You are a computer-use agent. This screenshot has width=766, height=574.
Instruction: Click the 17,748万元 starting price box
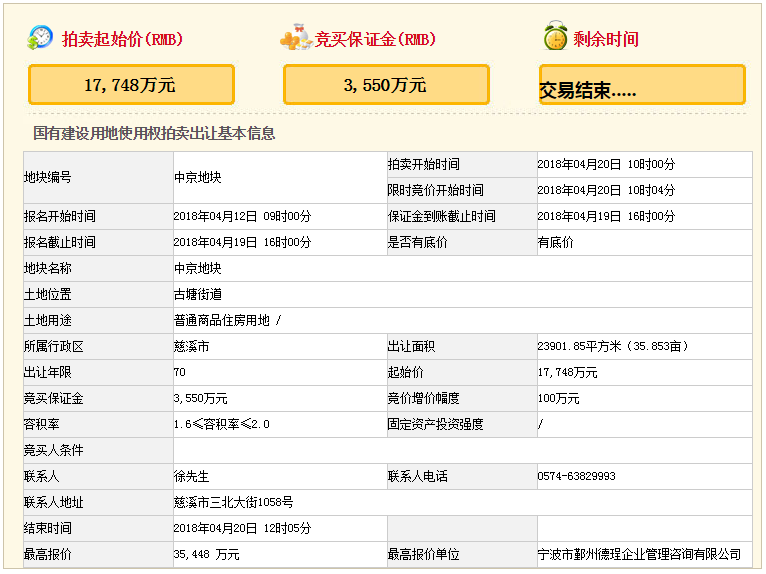point(131,85)
